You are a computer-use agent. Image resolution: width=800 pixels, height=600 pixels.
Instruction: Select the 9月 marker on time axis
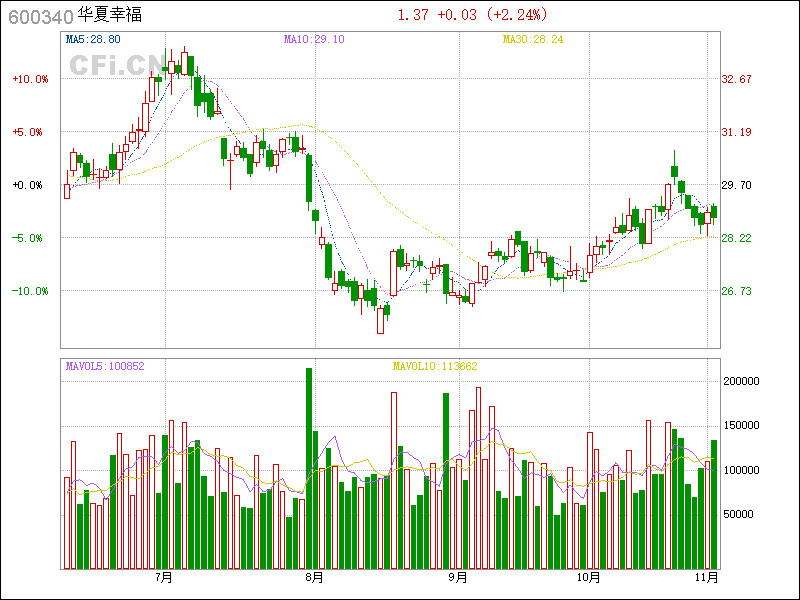(x=458, y=577)
